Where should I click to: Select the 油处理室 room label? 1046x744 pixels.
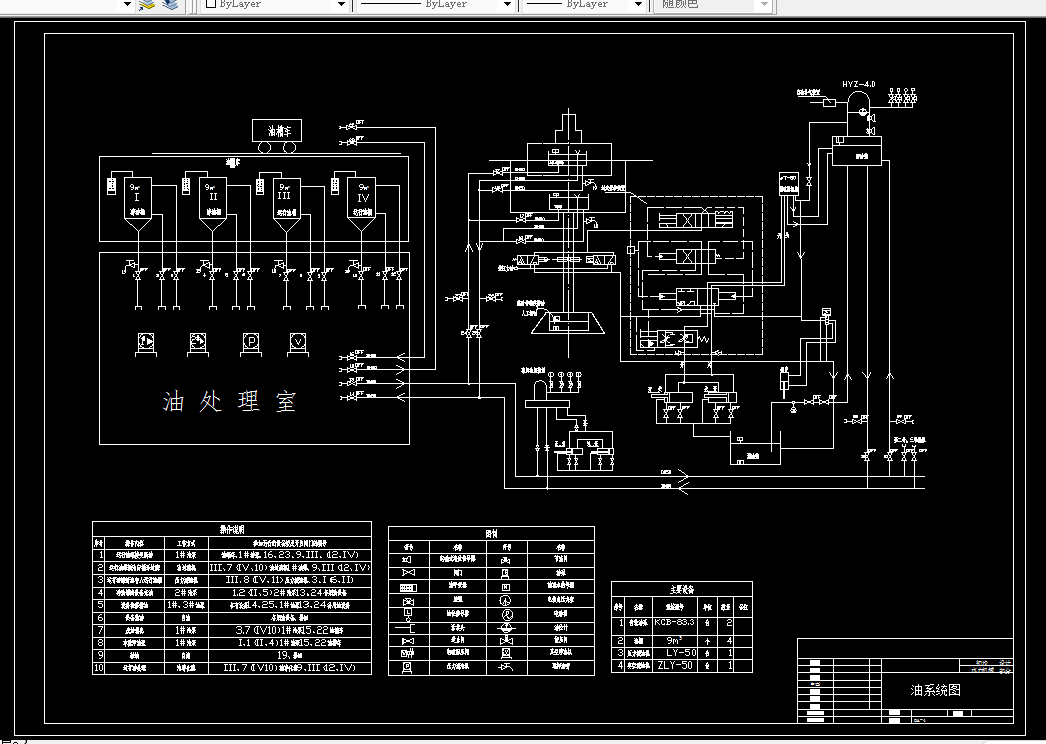tap(229, 401)
